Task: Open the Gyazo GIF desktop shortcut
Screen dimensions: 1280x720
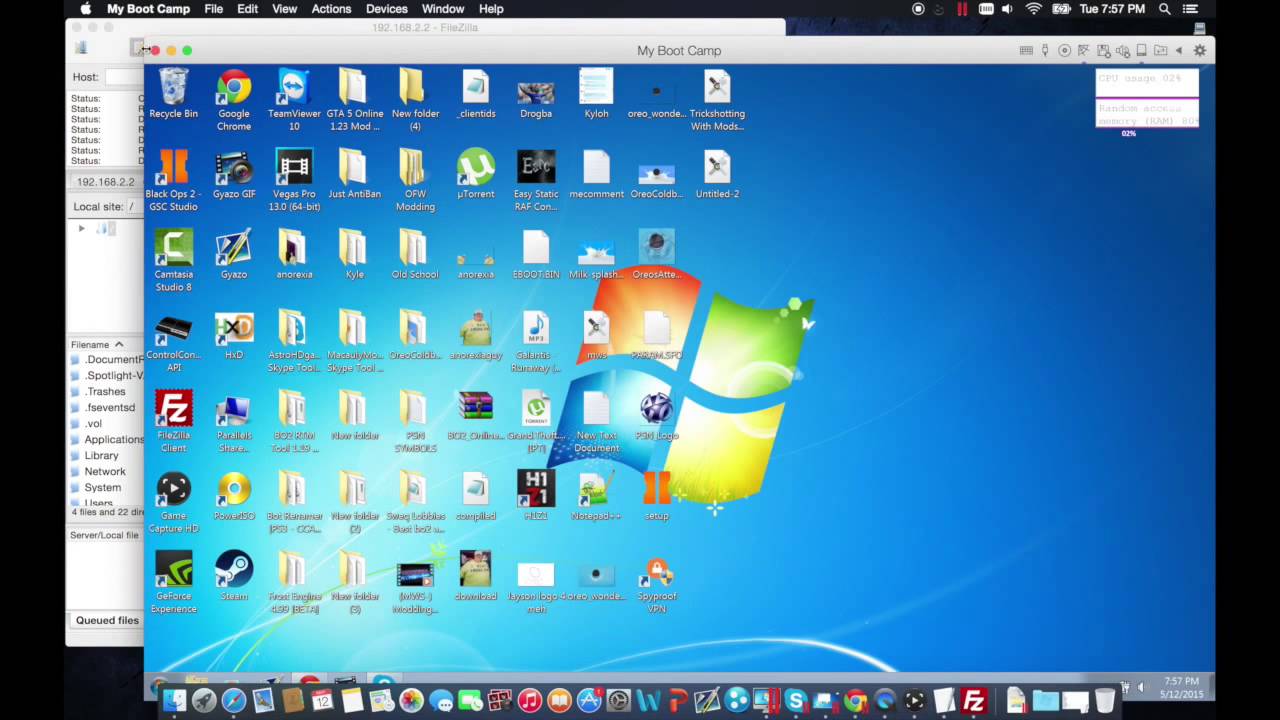Action: 234,175
